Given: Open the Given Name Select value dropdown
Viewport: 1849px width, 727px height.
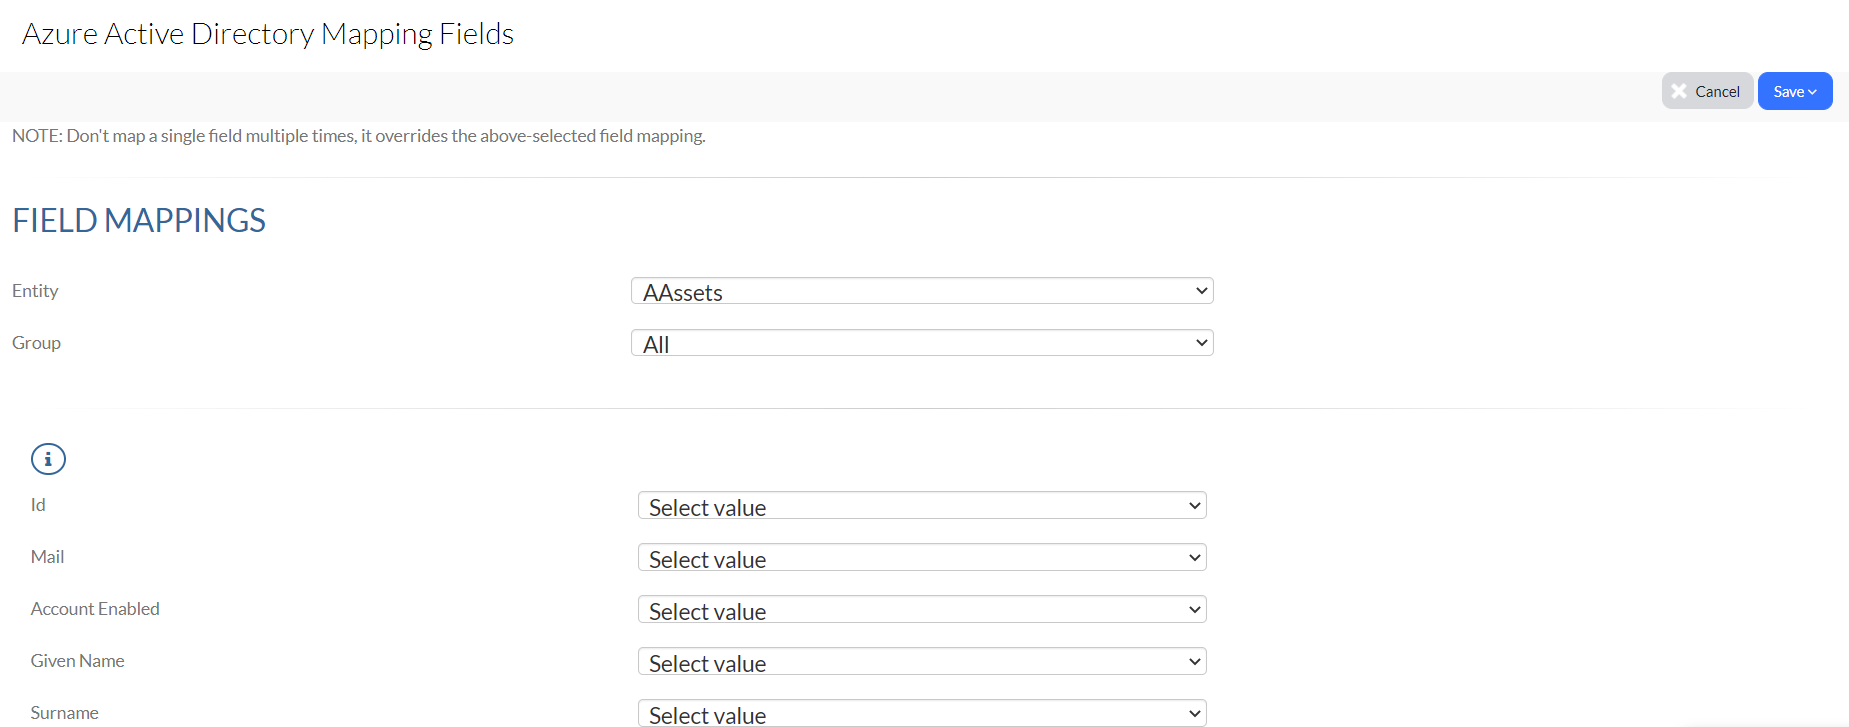Looking at the screenshot, I should point(922,662).
